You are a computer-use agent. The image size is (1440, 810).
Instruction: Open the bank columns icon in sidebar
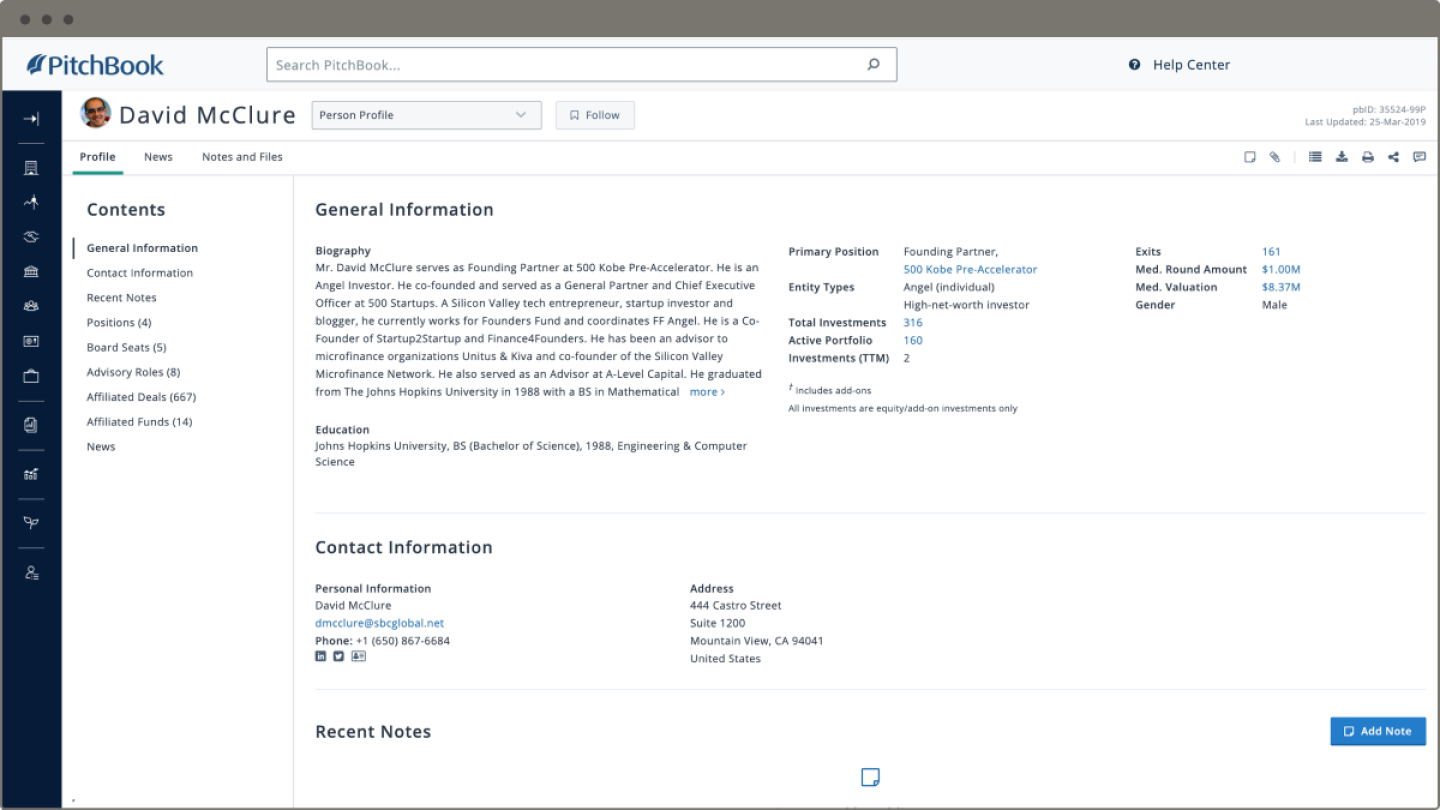[x=31, y=272]
